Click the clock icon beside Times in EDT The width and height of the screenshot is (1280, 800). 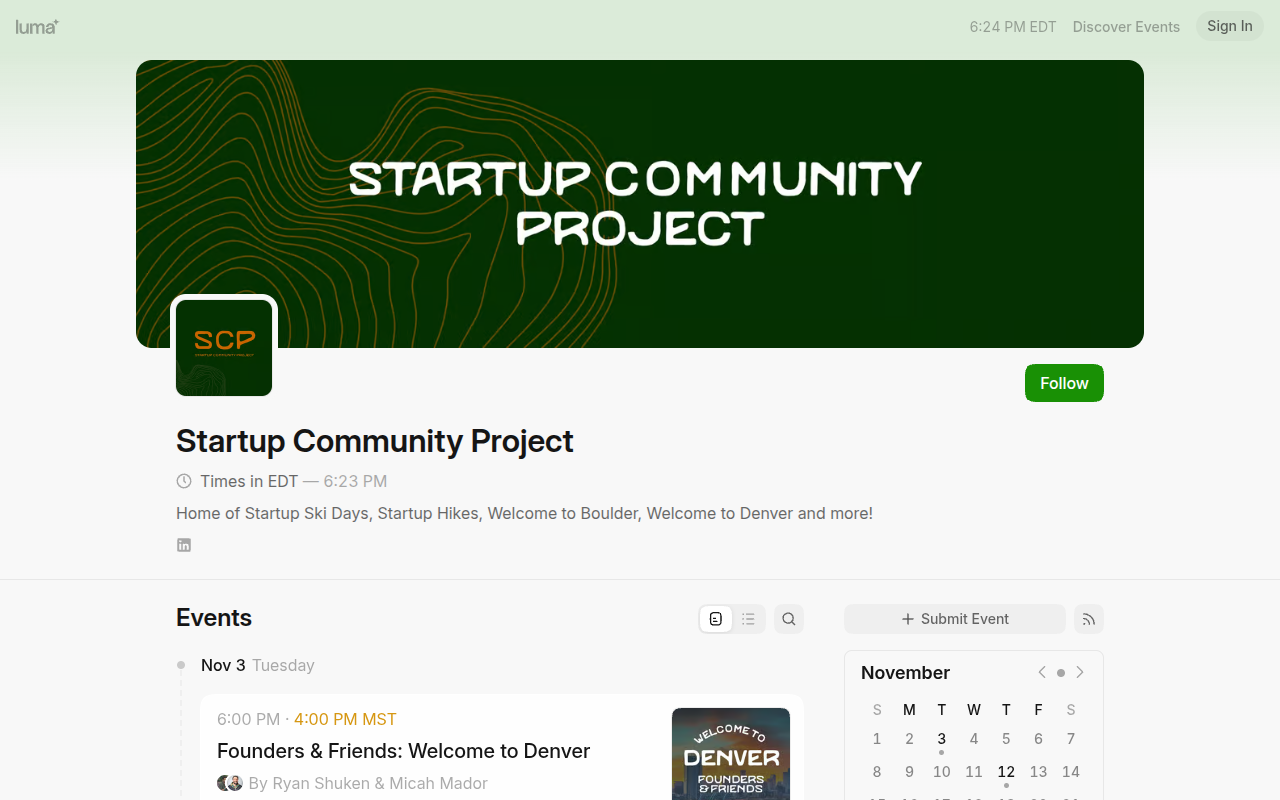click(x=184, y=481)
